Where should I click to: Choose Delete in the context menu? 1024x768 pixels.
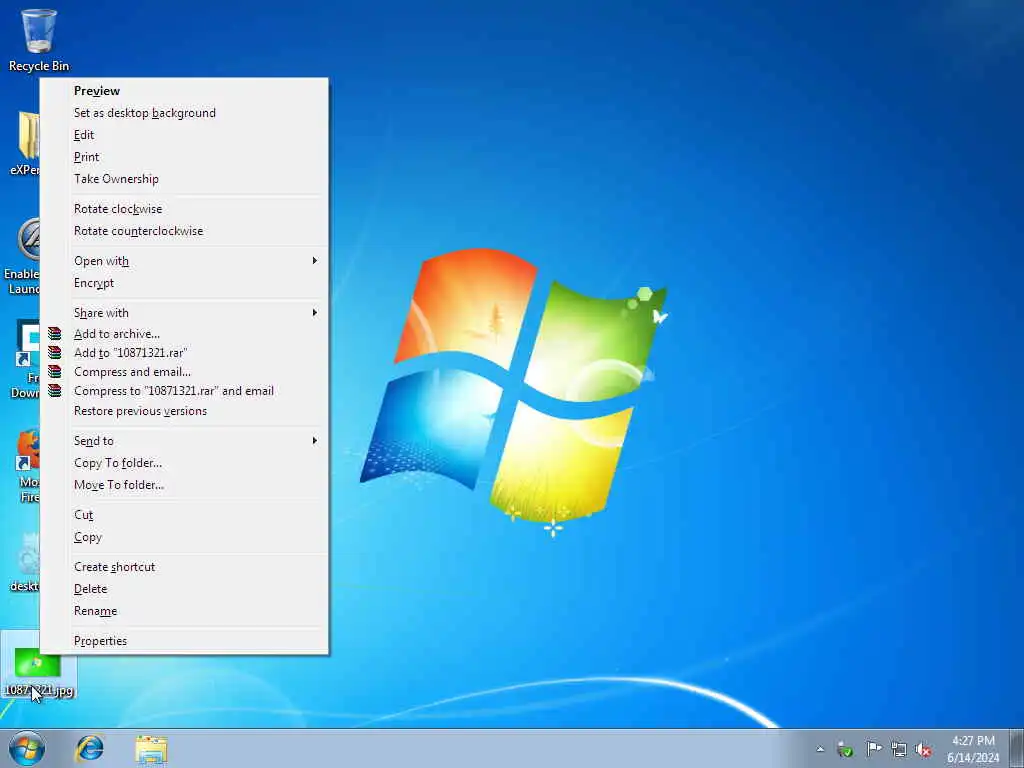tap(184, 589)
